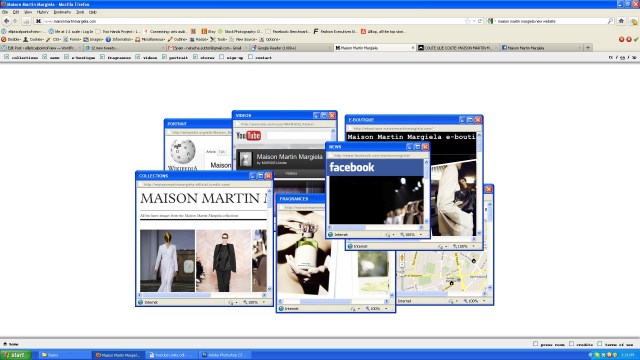Open the Disable developer toolbar item
Screen dimensions: 640x360
coord(11,40)
